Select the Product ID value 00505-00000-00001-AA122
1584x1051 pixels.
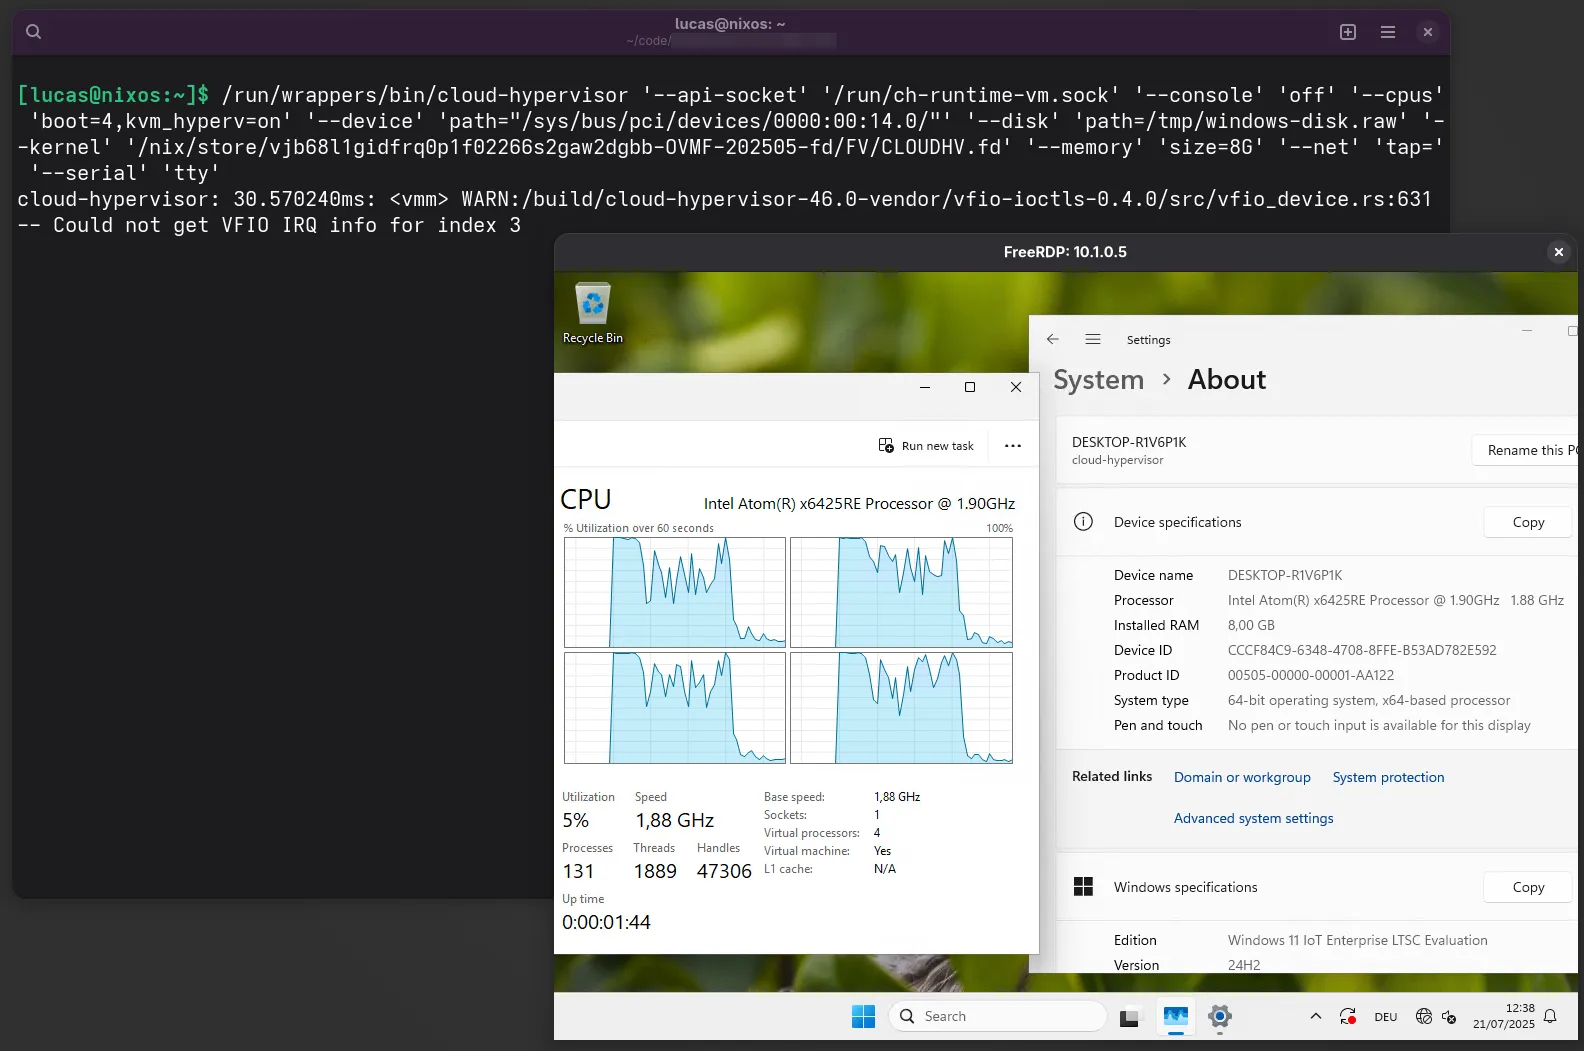point(1311,675)
